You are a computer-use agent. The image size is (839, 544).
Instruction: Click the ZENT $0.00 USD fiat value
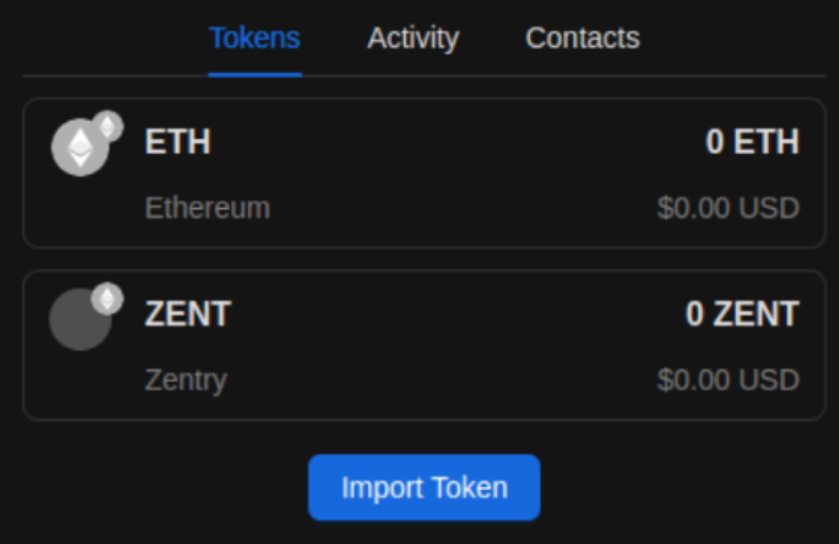[729, 380]
